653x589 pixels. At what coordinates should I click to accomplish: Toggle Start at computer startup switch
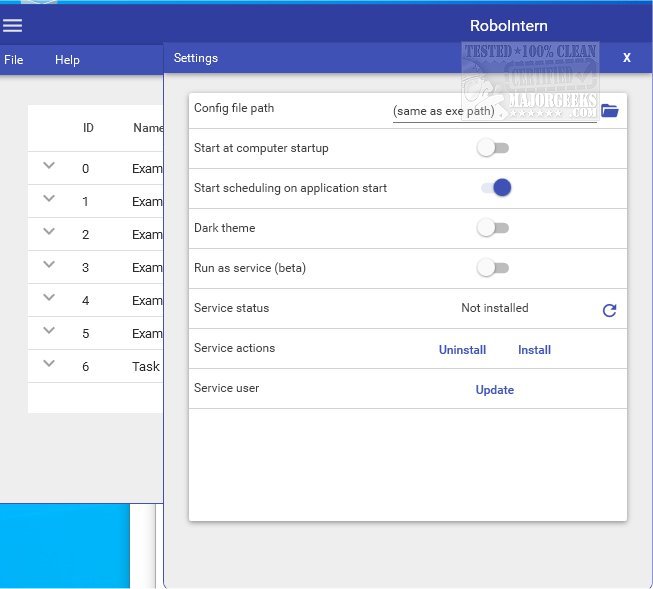point(493,148)
